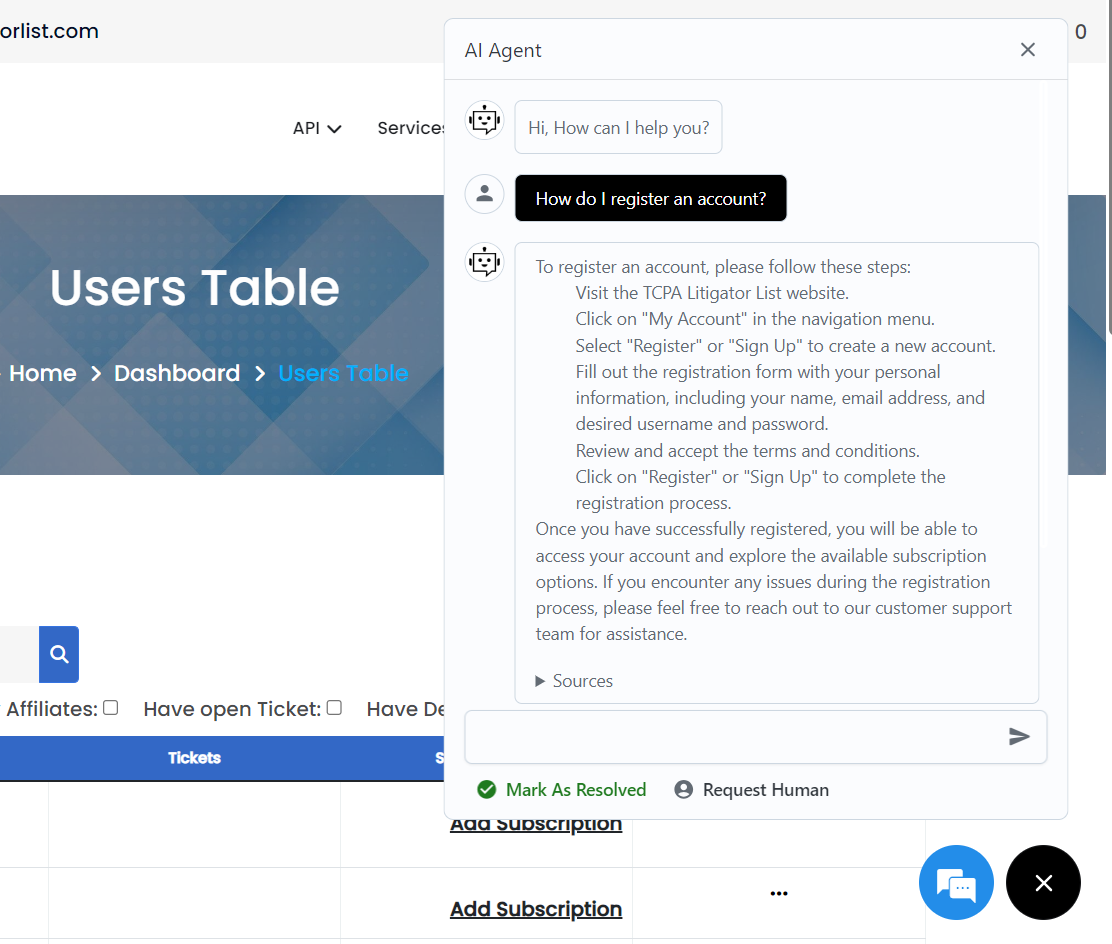Expand the Sources disclosure triangle
Screen dimensions: 1112x944
click(x=540, y=681)
